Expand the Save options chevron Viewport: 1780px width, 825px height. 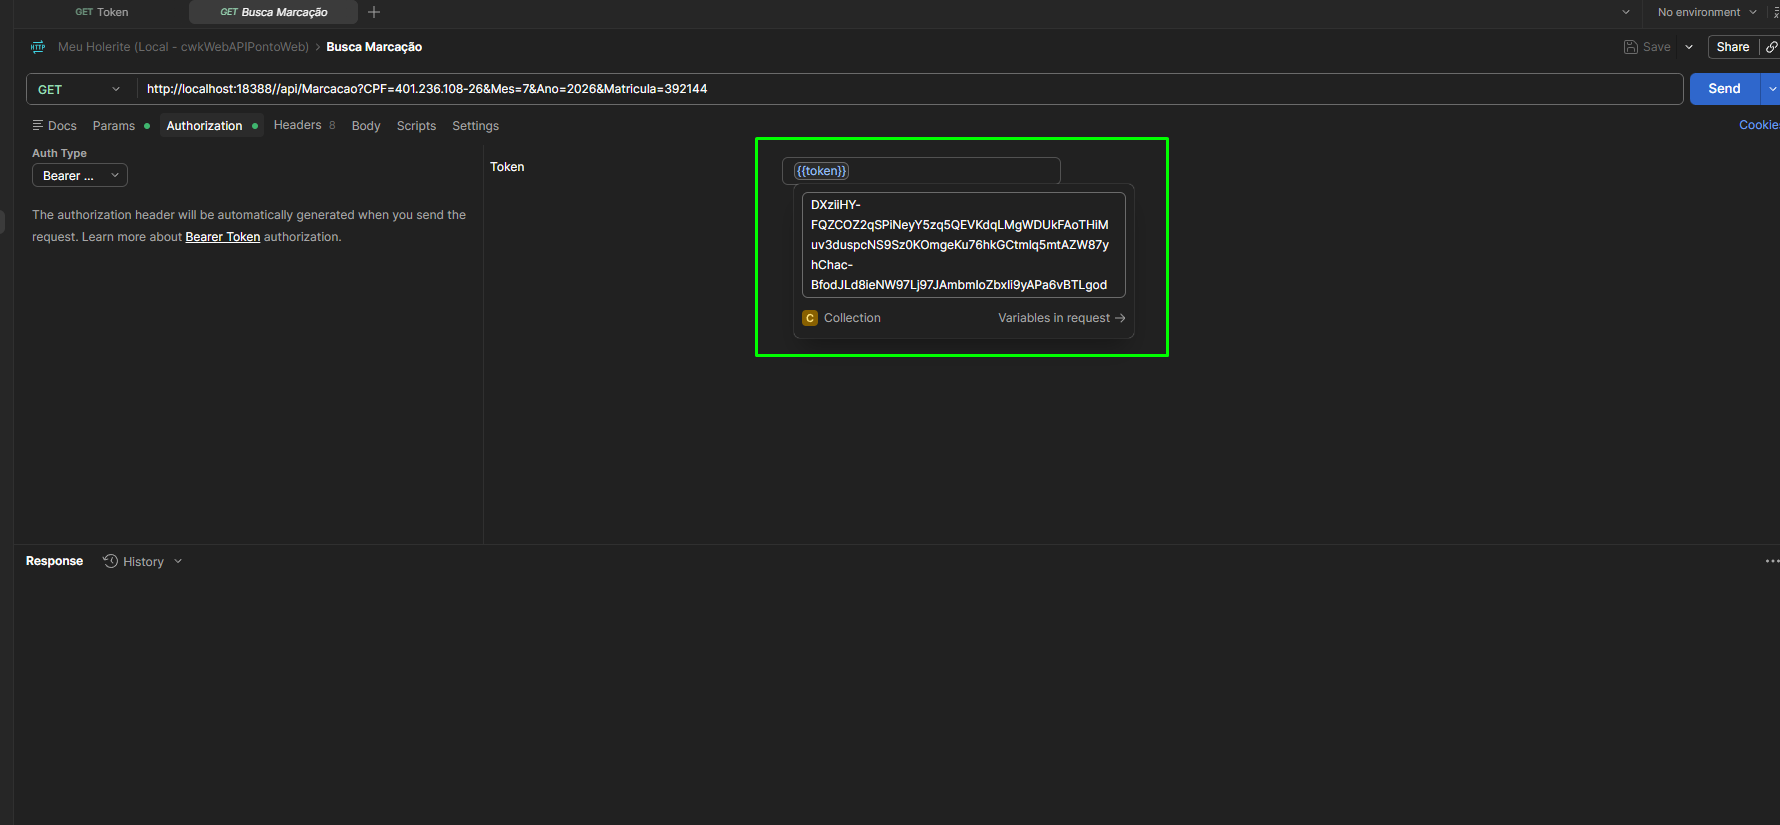(x=1689, y=47)
